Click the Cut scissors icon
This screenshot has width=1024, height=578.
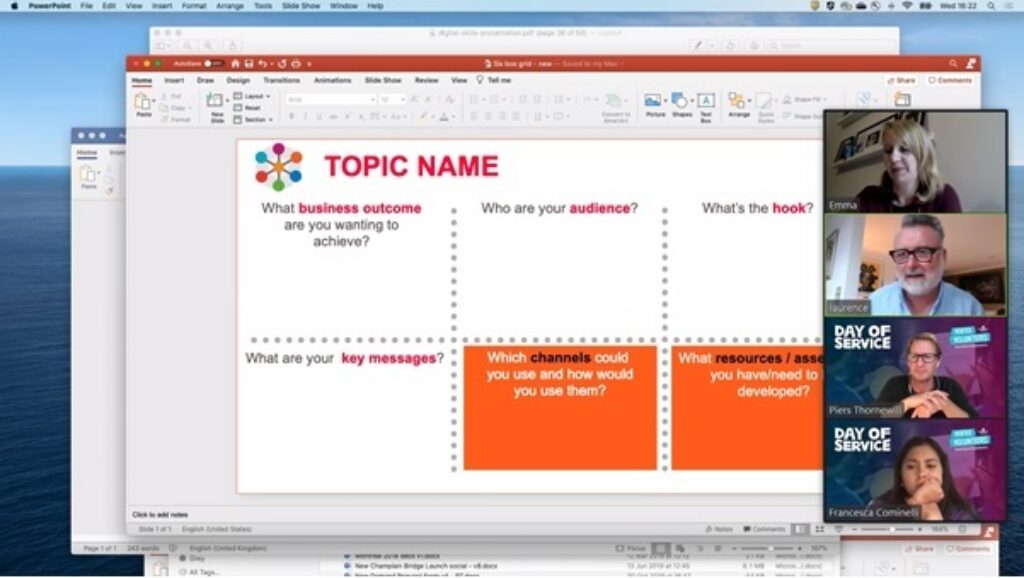point(165,96)
